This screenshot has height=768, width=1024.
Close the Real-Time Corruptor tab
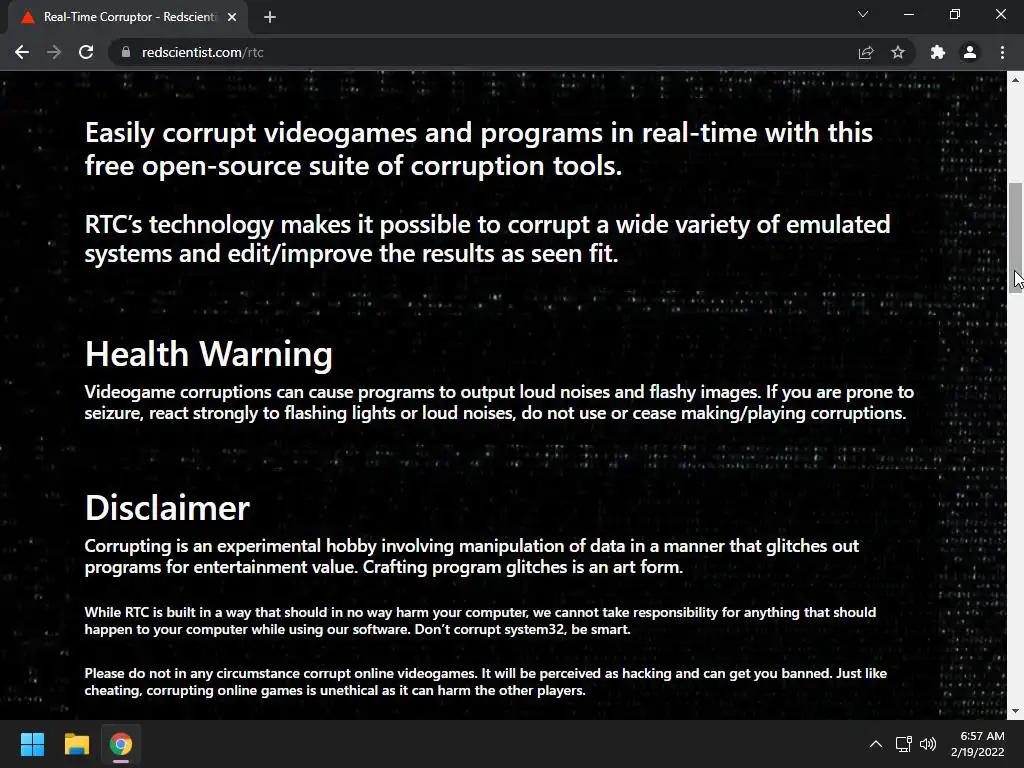tap(232, 17)
